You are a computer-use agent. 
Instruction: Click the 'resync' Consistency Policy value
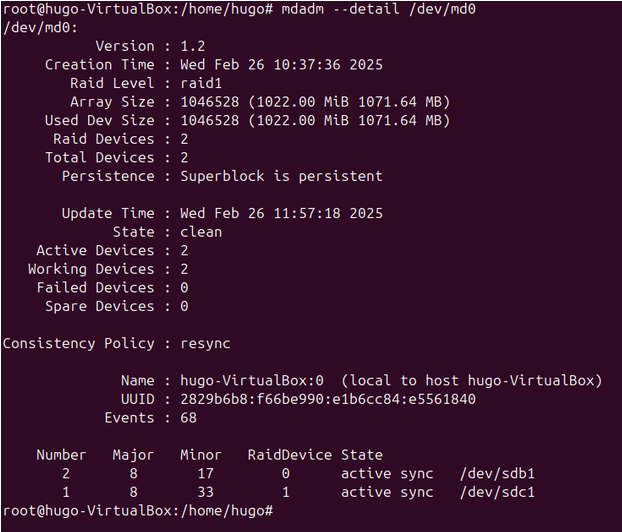tap(205, 343)
